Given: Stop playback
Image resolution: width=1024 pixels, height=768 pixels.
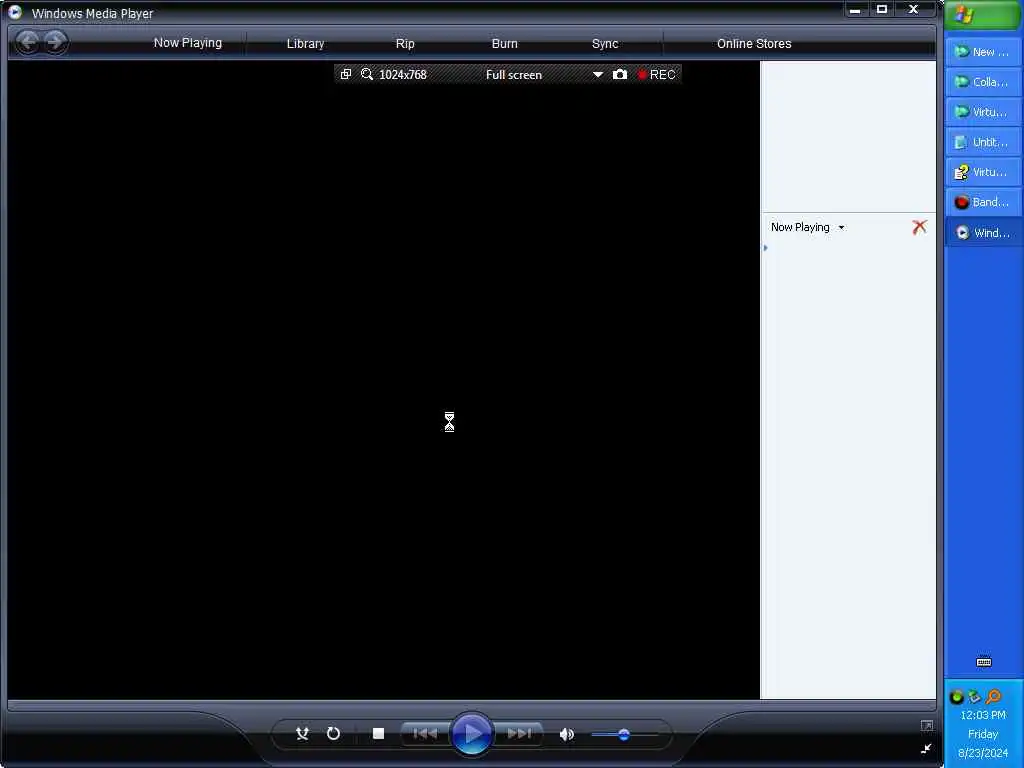Looking at the screenshot, I should click(x=378, y=733).
